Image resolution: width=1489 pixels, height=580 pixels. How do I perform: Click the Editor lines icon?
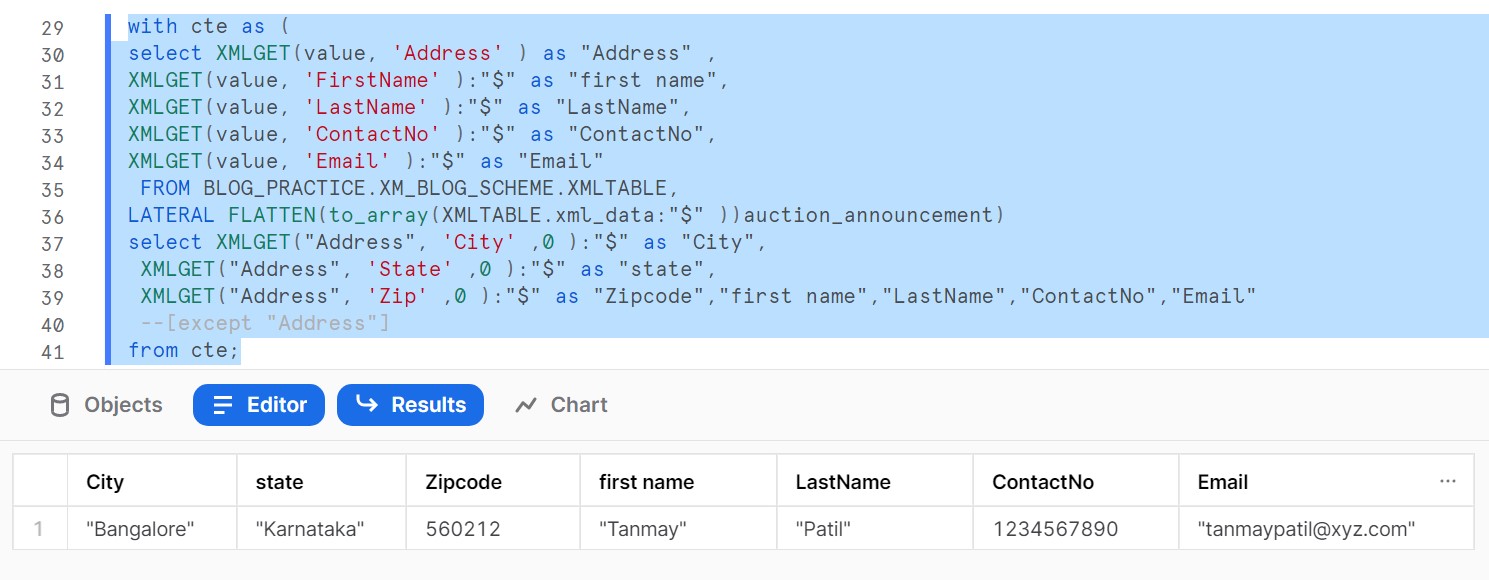click(x=224, y=405)
